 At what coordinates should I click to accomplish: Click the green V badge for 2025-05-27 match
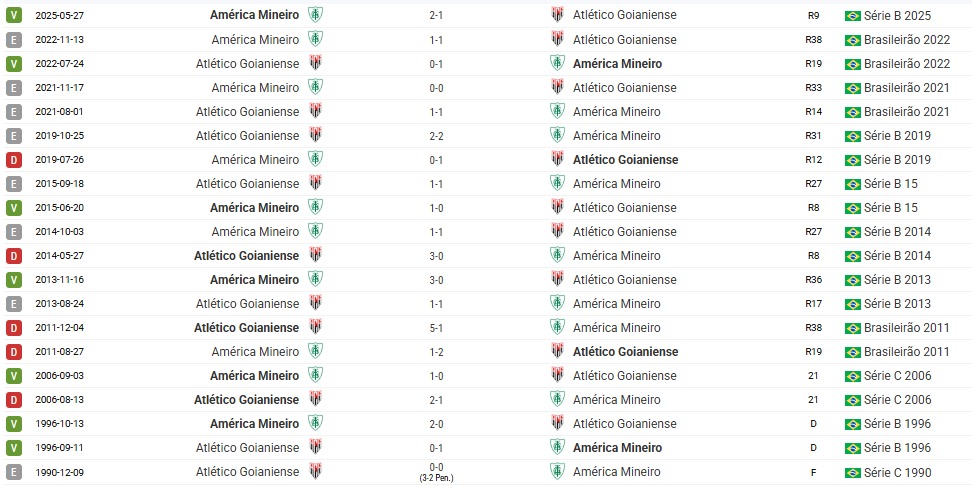tap(14, 15)
